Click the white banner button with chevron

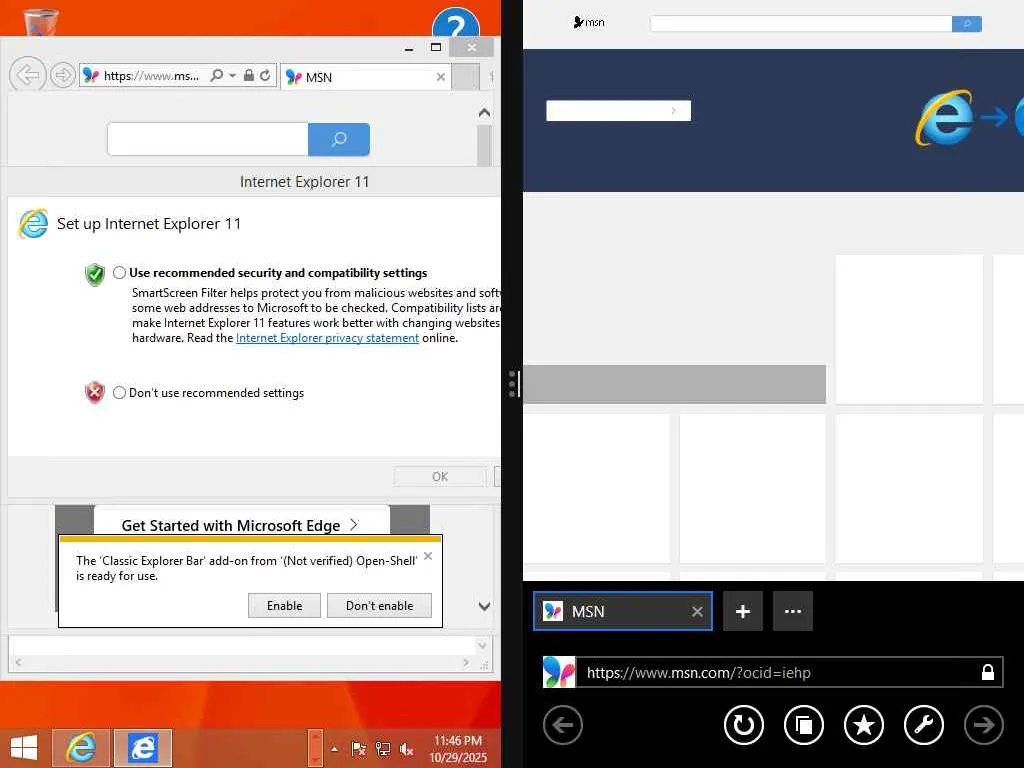[x=618, y=110]
